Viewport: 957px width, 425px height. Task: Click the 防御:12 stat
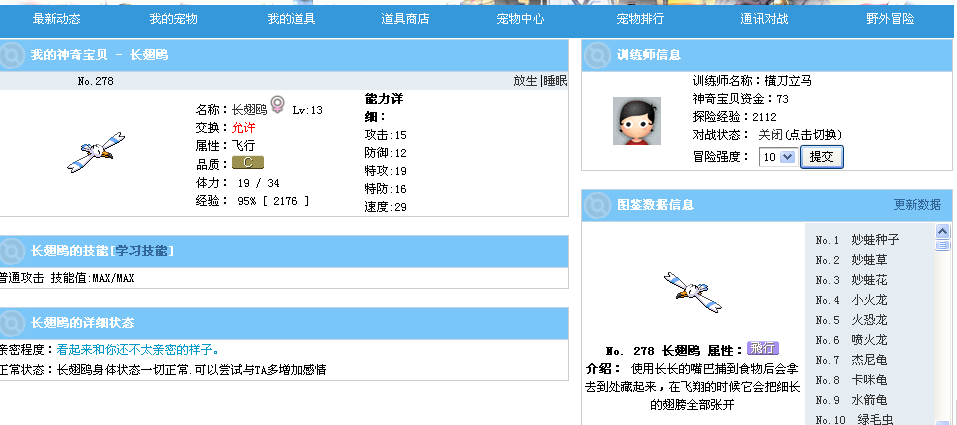[x=385, y=153]
